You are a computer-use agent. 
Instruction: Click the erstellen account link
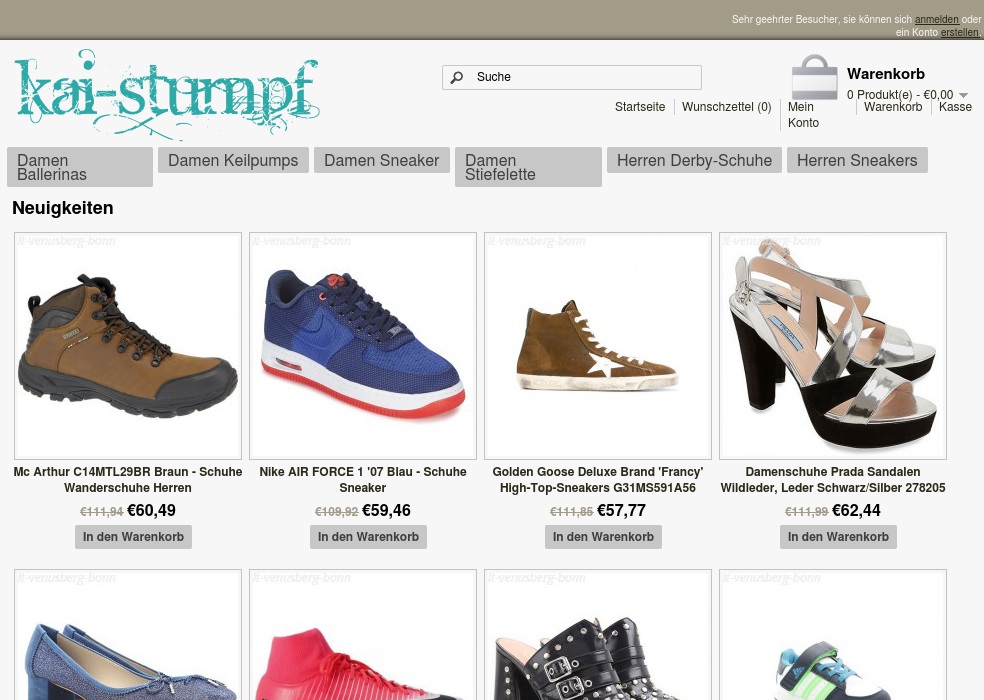tap(960, 32)
